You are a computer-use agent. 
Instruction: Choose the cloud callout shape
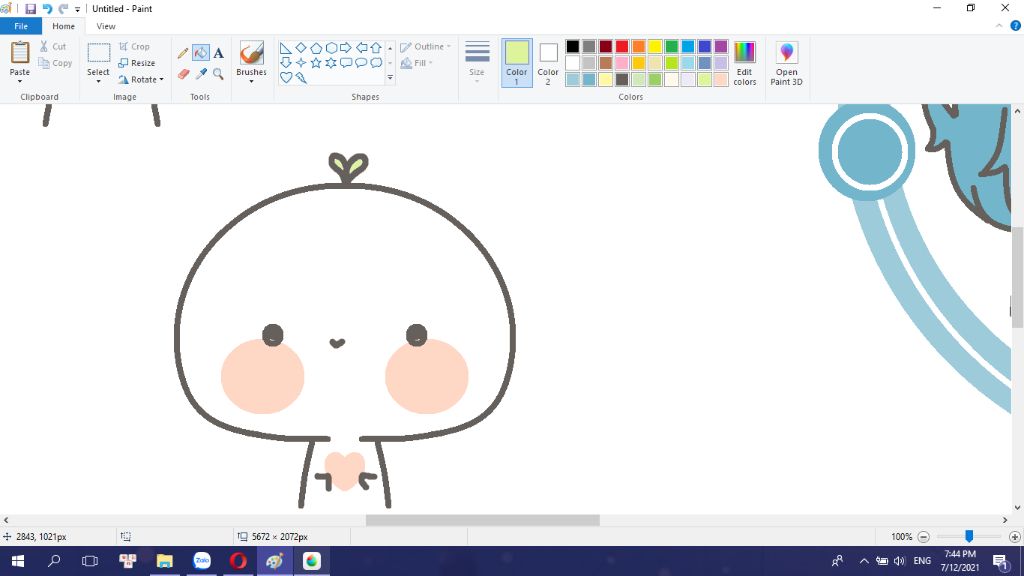click(376, 63)
